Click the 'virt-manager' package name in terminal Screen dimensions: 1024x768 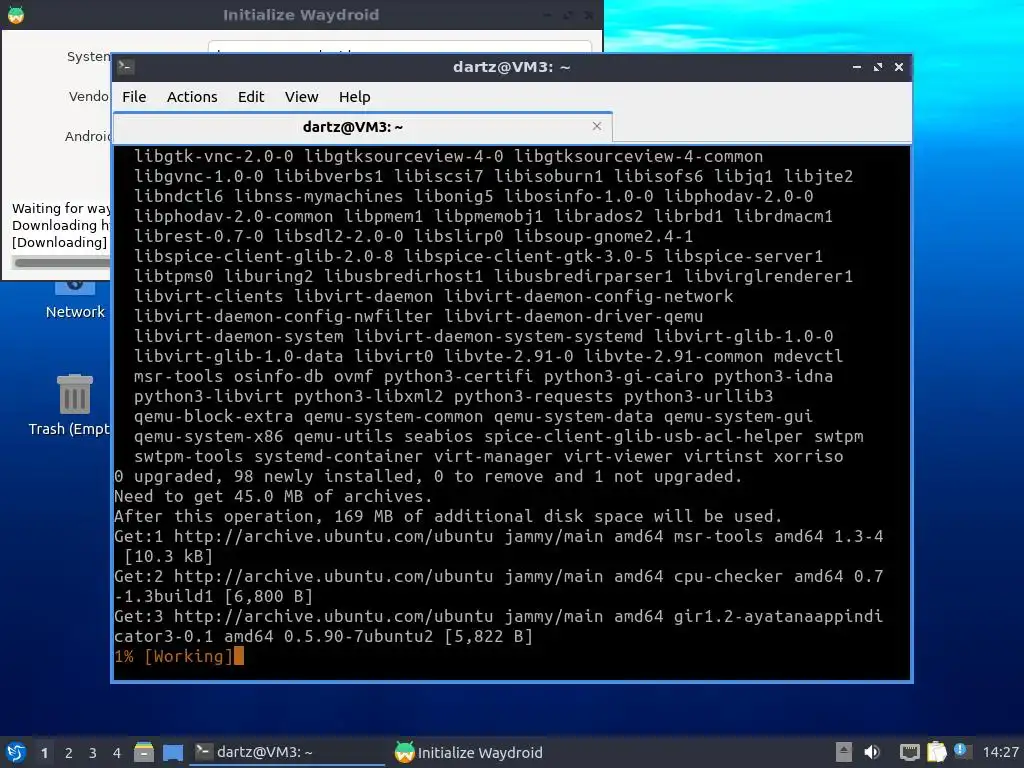tap(494, 456)
